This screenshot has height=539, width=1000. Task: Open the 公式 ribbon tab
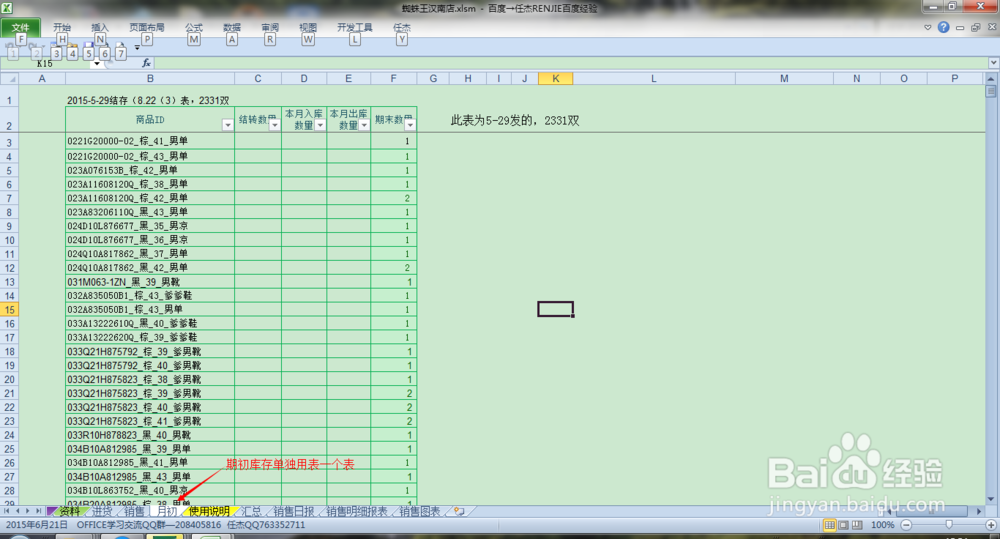click(x=194, y=27)
